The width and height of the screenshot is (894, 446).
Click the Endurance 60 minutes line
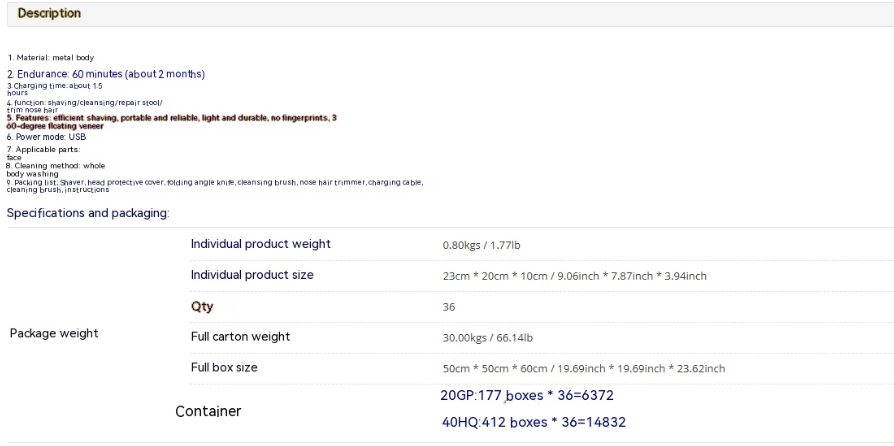pos(106,74)
